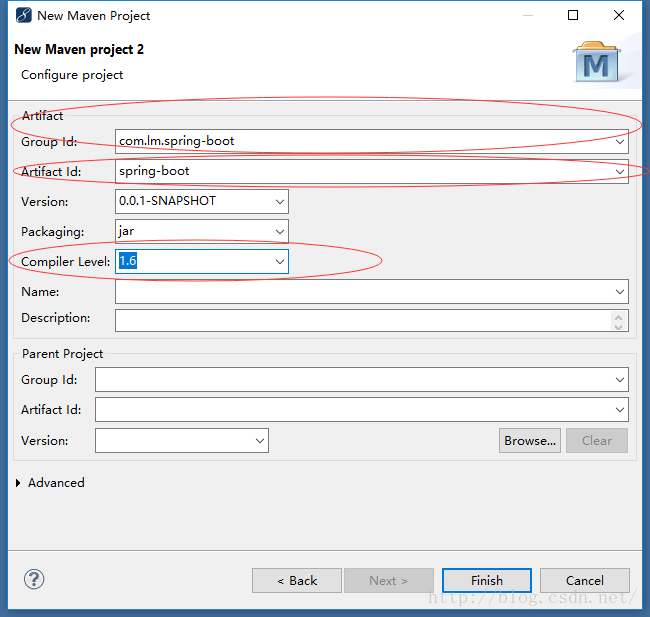The image size is (650, 617).
Task: Open the Compiler Level dropdown
Action: pyautogui.click(x=279, y=261)
